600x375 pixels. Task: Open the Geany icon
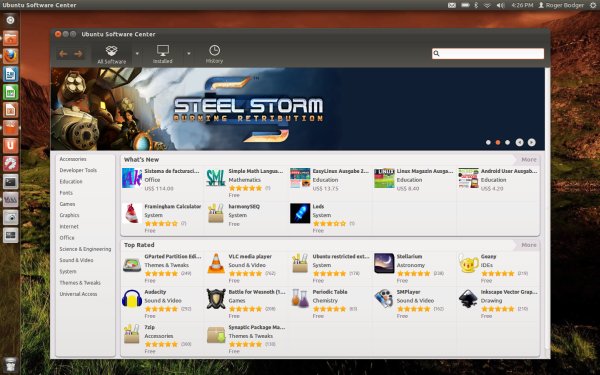468,264
